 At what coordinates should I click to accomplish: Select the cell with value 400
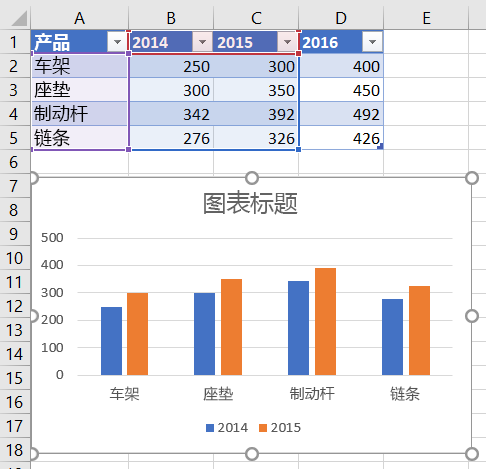coord(341,66)
